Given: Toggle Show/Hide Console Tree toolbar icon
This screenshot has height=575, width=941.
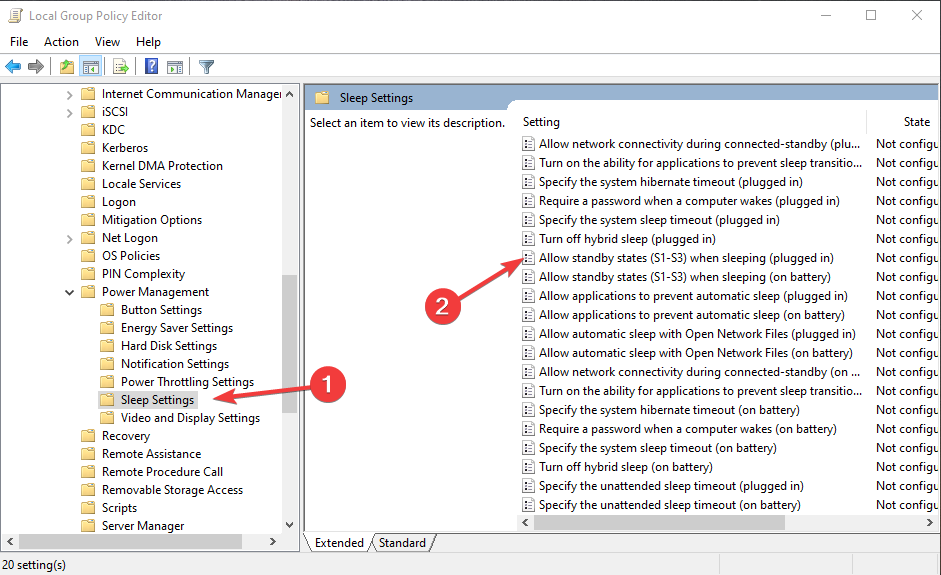Looking at the screenshot, I should pos(91,67).
